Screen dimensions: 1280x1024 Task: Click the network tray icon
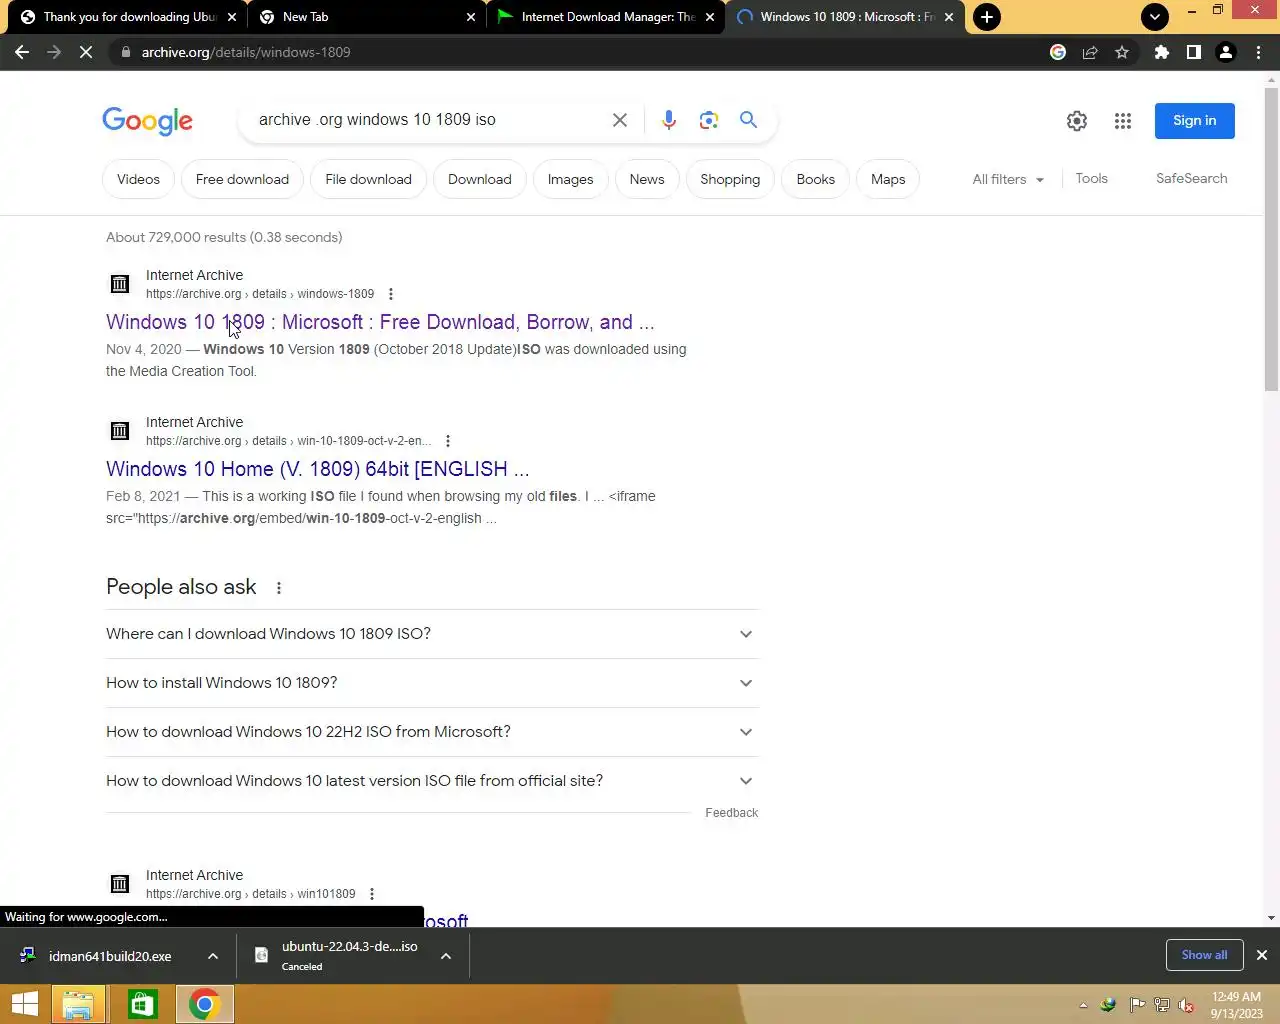[x=1162, y=1005]
